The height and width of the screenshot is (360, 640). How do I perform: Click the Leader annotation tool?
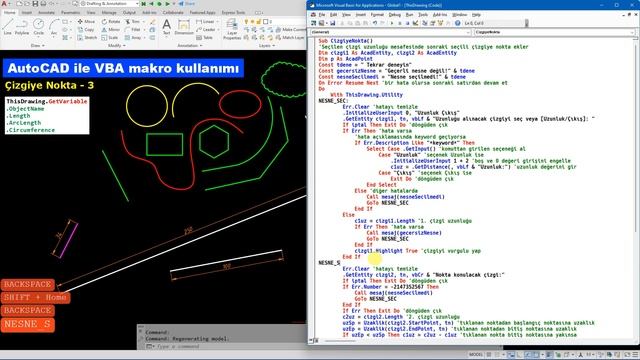click(206, 29)
